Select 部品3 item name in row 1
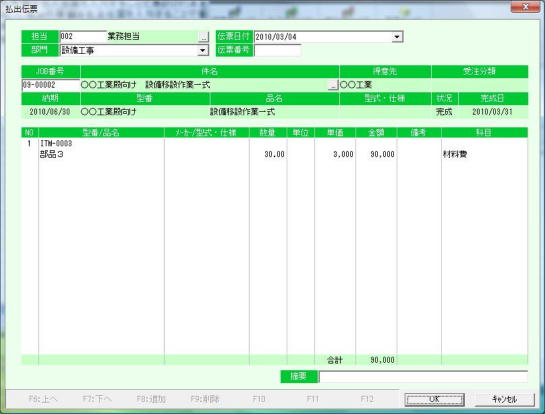Image resolution: width=545 pixels, height=414 pixels. (52, 154)
